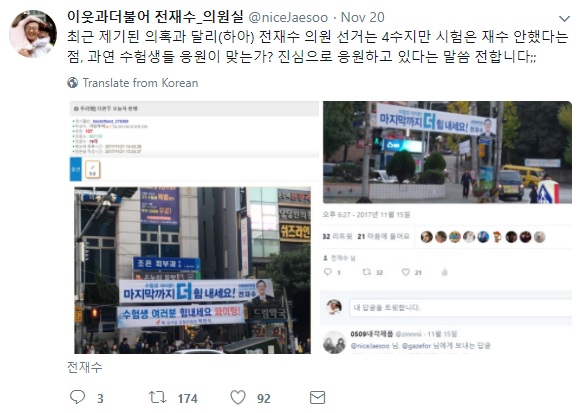Click Translate from Korean link

pyautogui.click(x=140, y=83)
